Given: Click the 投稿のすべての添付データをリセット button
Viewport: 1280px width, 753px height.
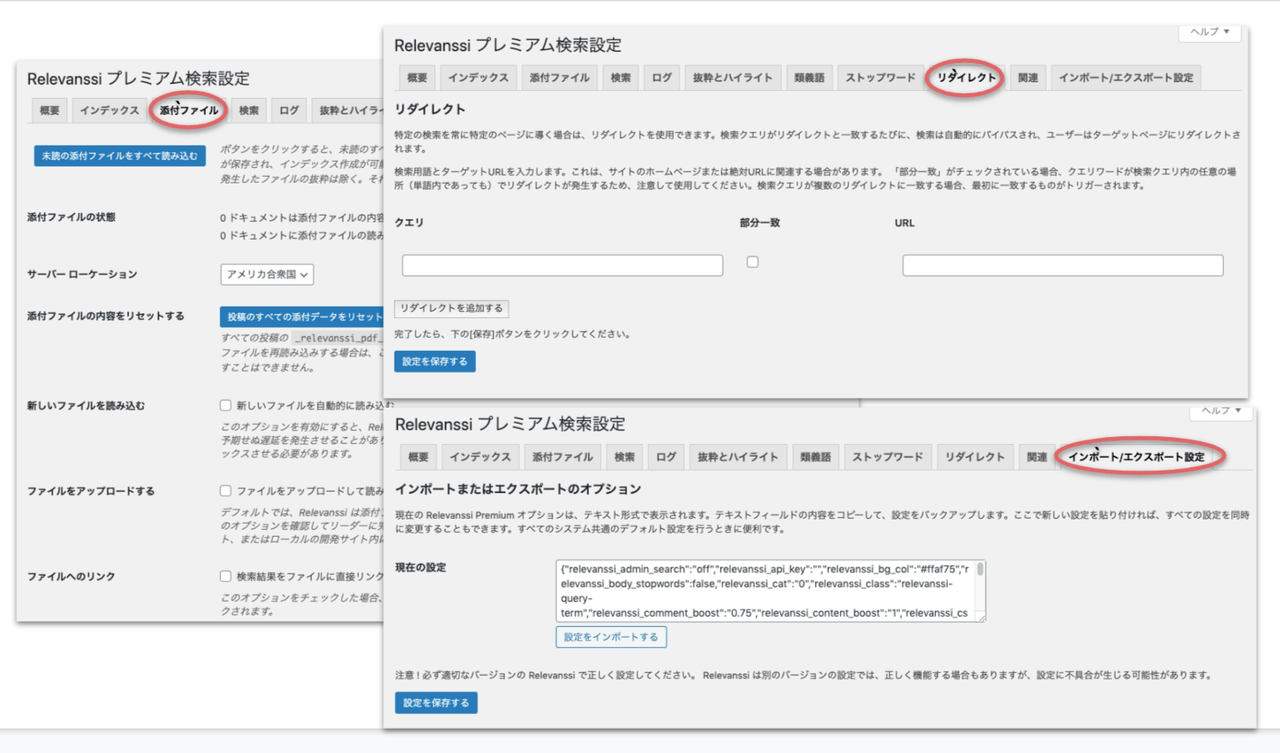Looking at the screenshot, I should pos(302,317).
